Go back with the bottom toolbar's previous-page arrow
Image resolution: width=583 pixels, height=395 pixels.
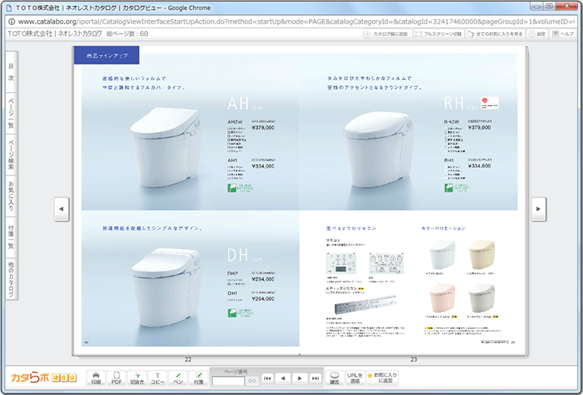tap(283, 378)
